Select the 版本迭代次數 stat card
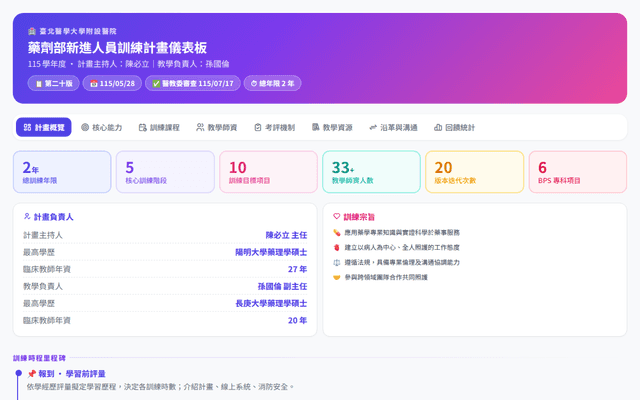The image size is (640, 400). coord(475,172)
